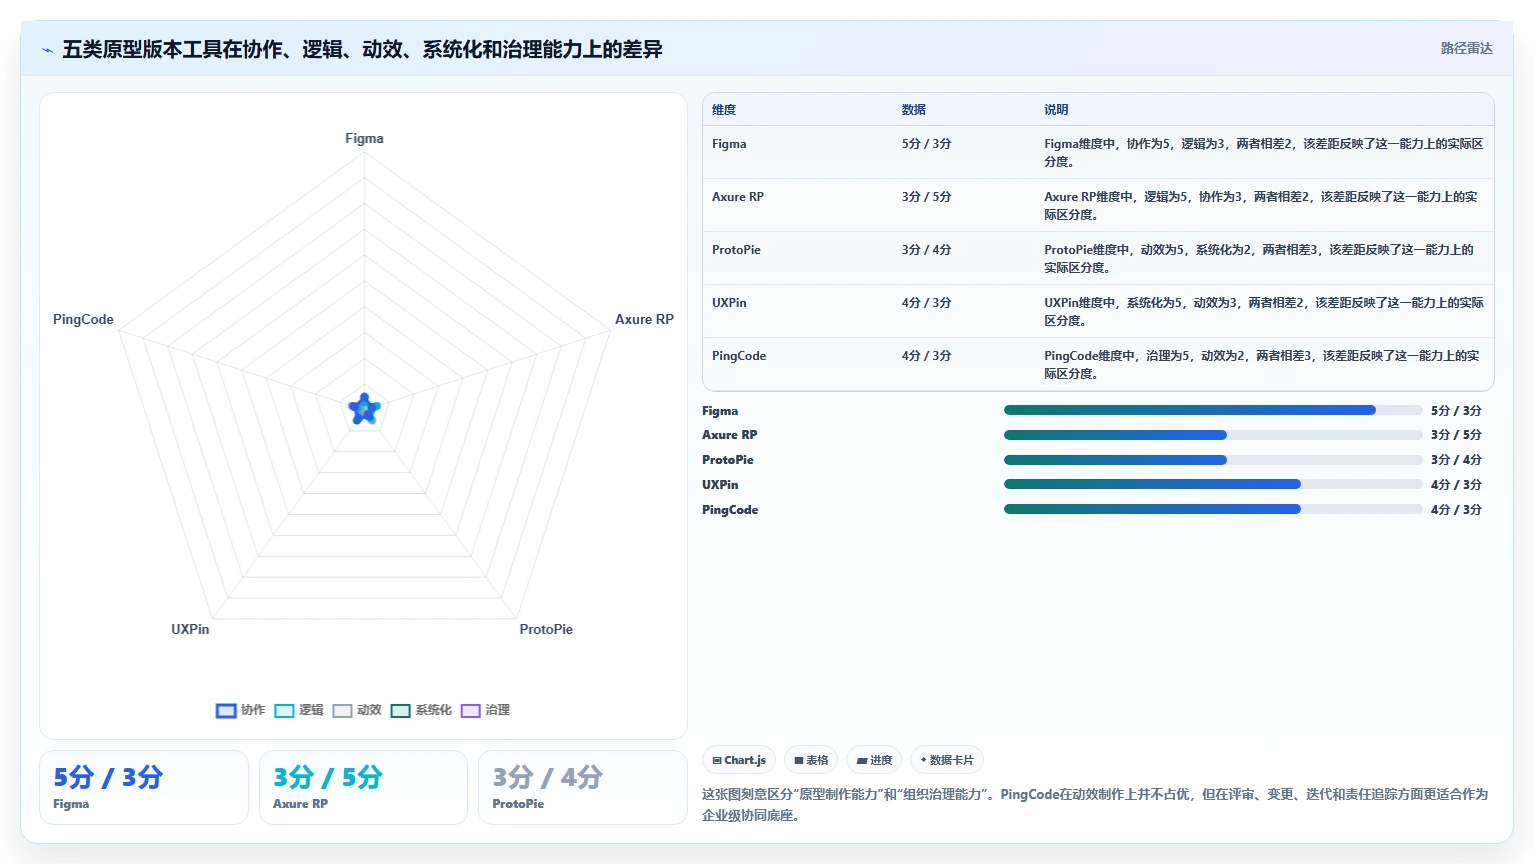This screenshot has height=864, width=1534.
Task: Click the 3分 / 4分 value beside ProtoPie bar
Action: [x=1456, y=460]
